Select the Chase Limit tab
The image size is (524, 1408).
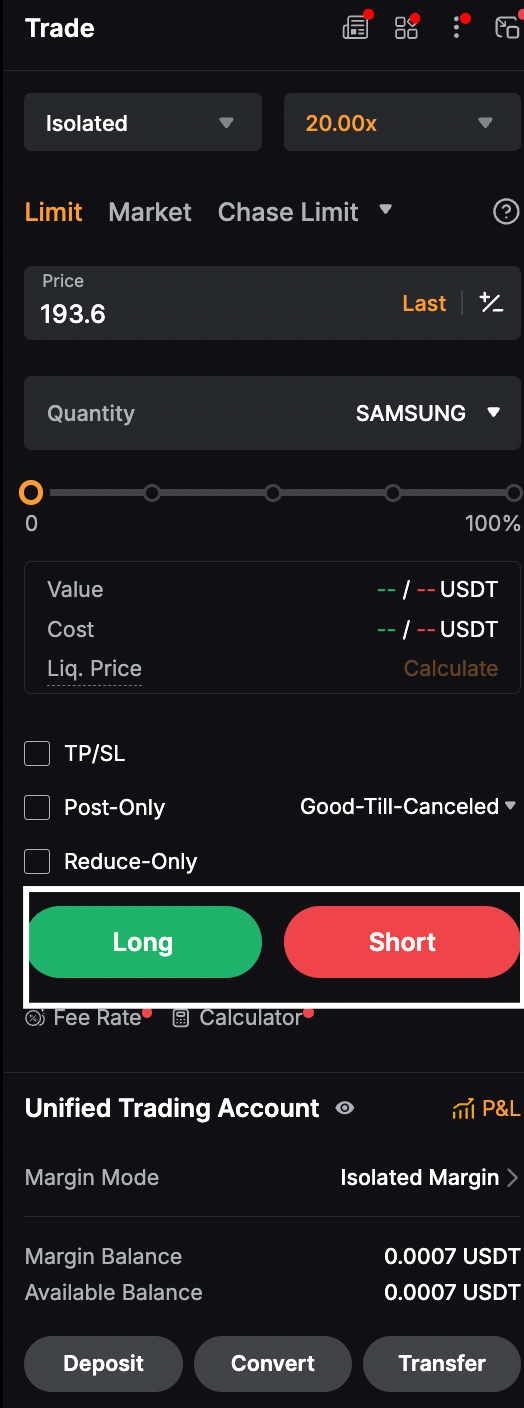coord(288,212)
